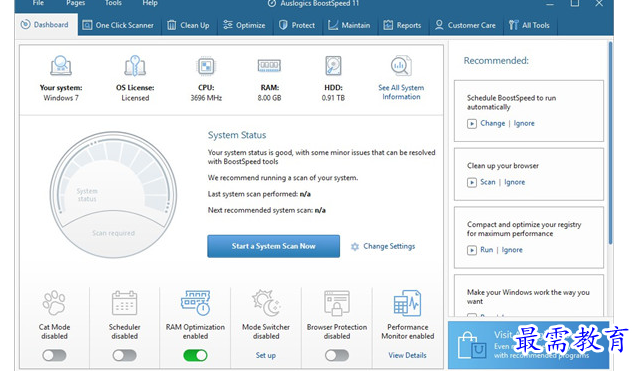Viewport: 637px width, 371px height.
Task: Click the Clean Up trash icon
Action: click(x=172, y=25)
